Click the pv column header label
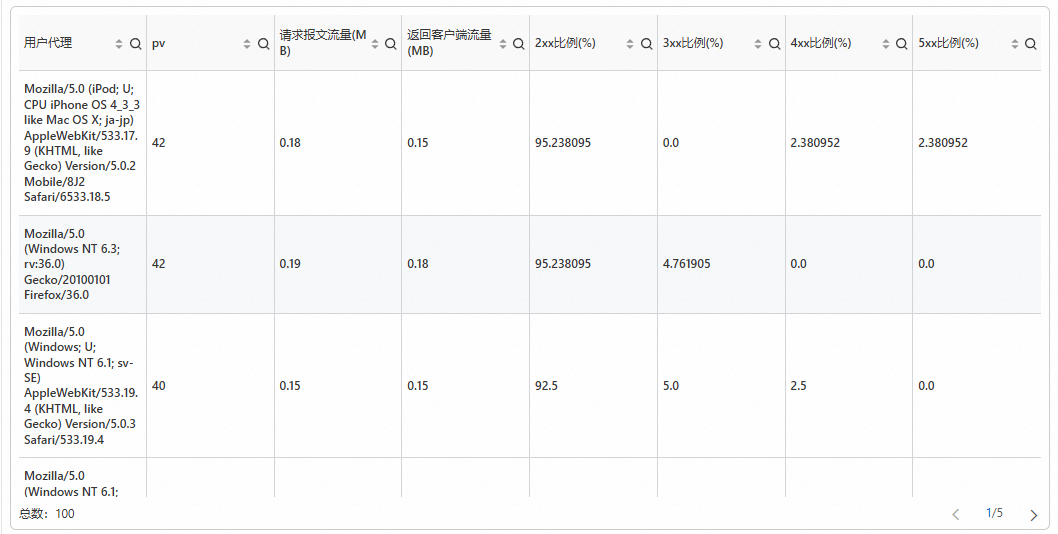 (x=159, y=43)
